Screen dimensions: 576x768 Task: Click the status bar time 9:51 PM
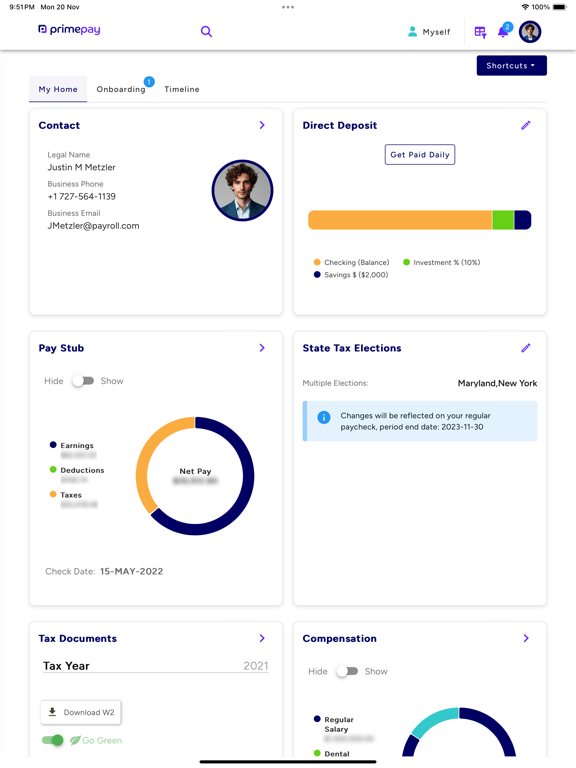tap(22, 7)
